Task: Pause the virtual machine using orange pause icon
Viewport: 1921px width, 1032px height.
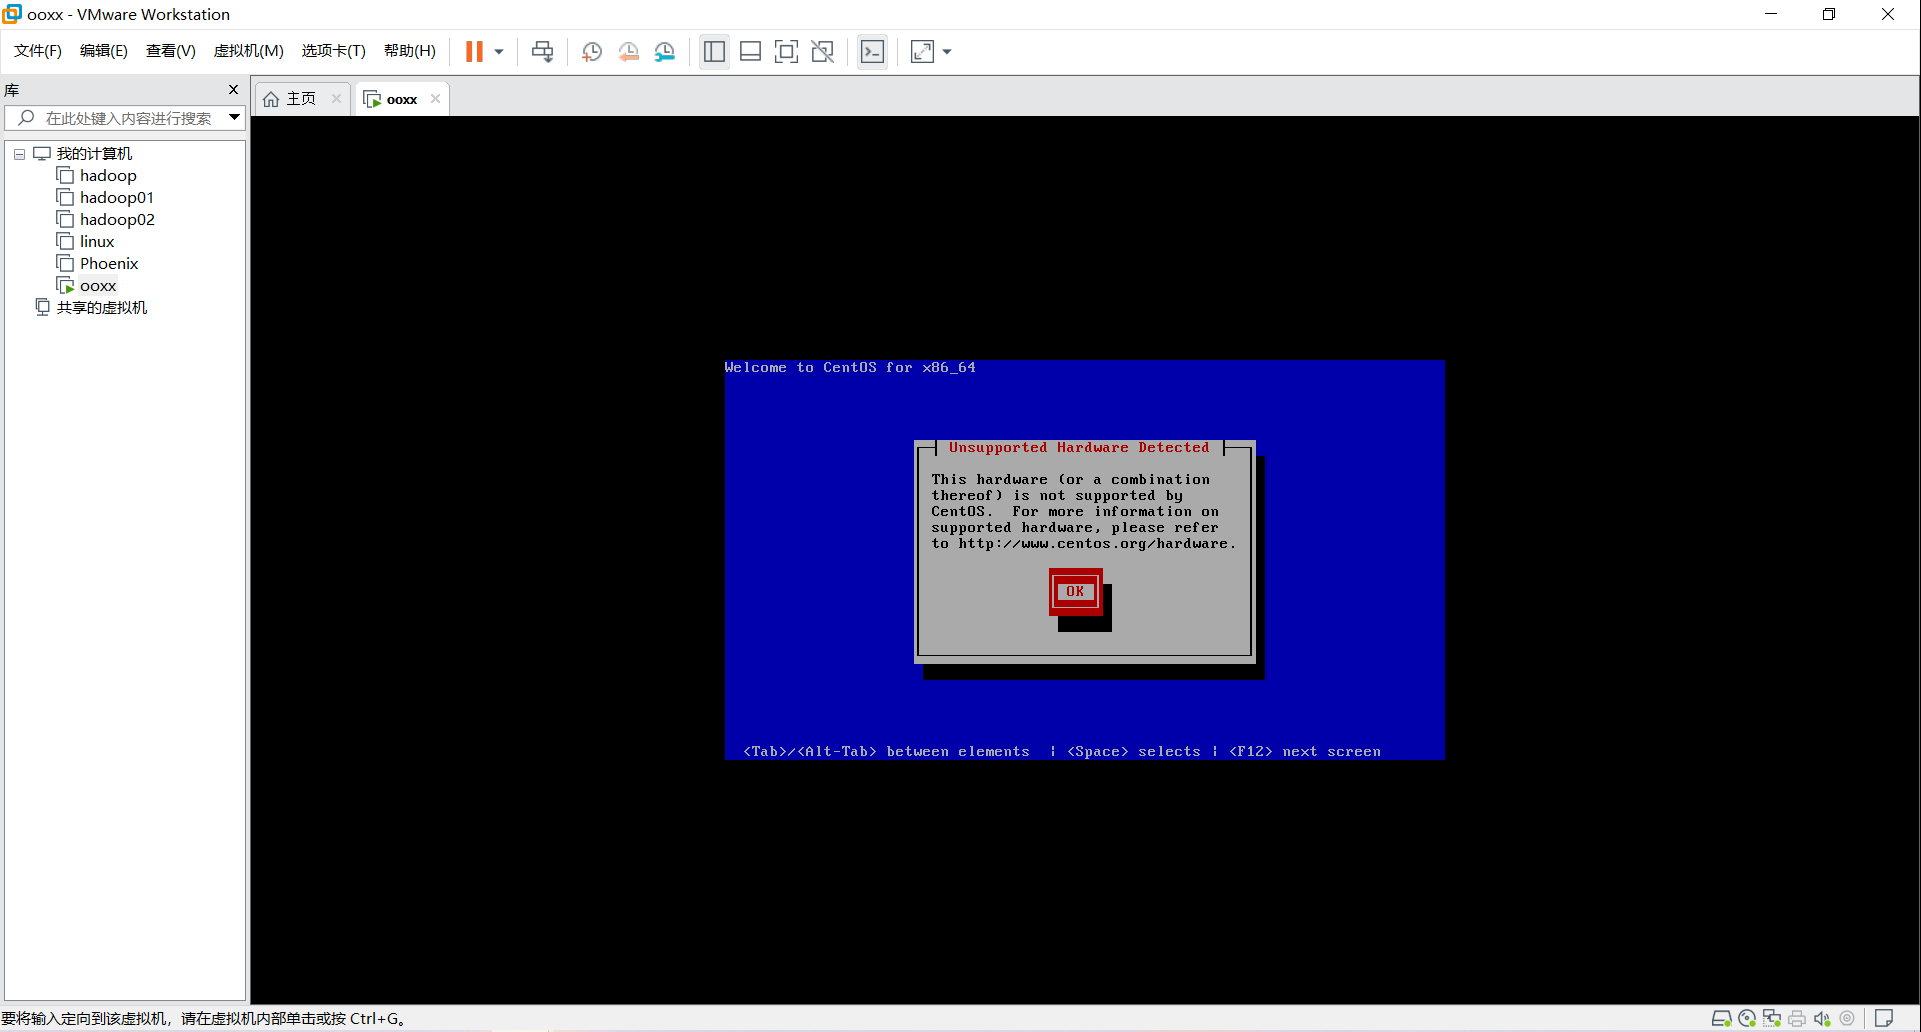Action: tap(474, 51)
